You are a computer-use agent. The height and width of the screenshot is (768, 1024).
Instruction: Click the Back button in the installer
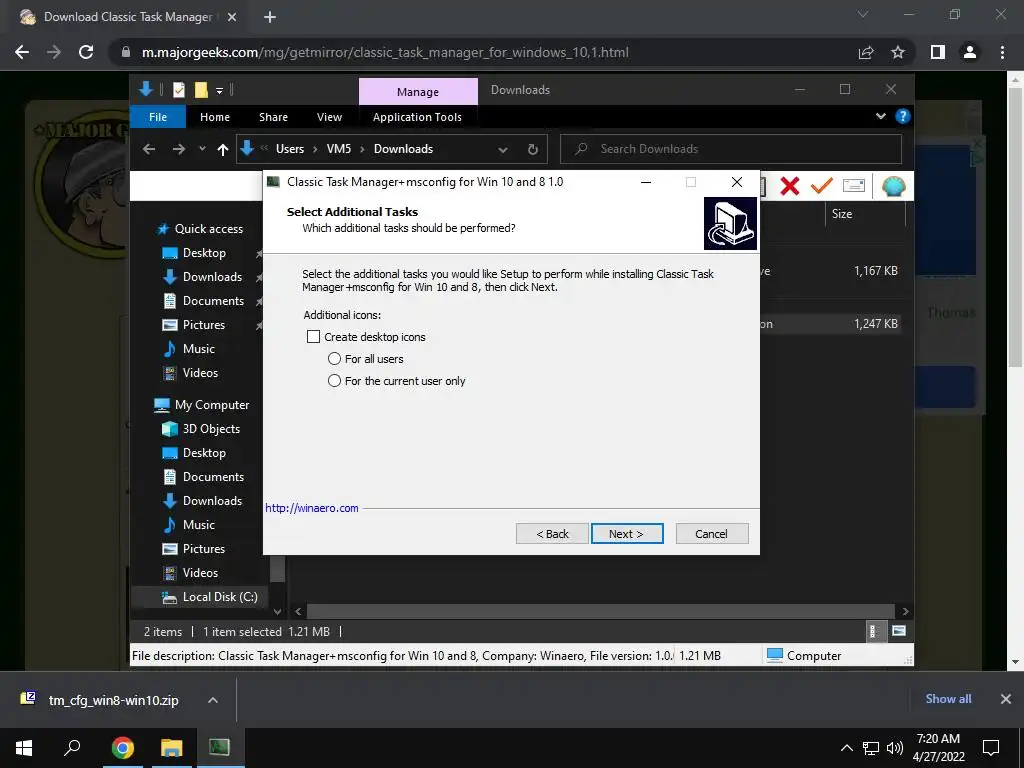coord(552,534)
